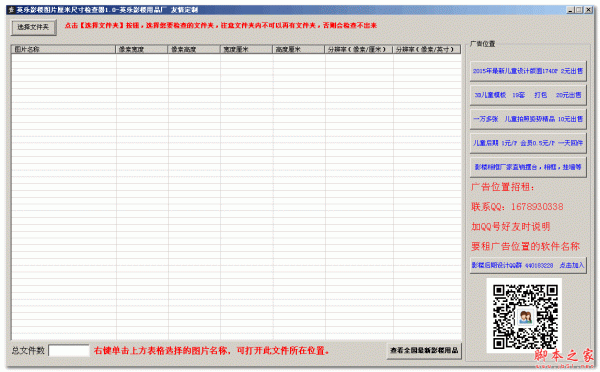Screen dimensions: 600x372
Task: Click the QR code image
Action: (x=525, y=316)
